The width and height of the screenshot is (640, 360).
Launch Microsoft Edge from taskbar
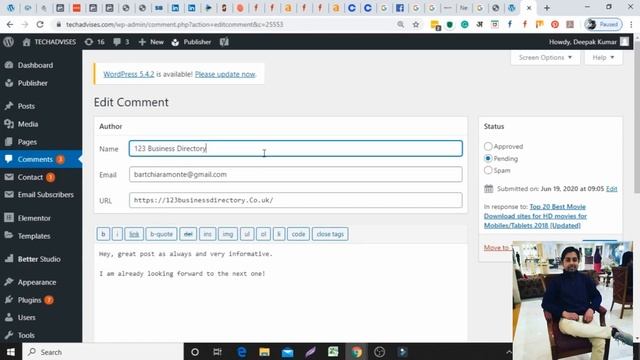[242, 352]
